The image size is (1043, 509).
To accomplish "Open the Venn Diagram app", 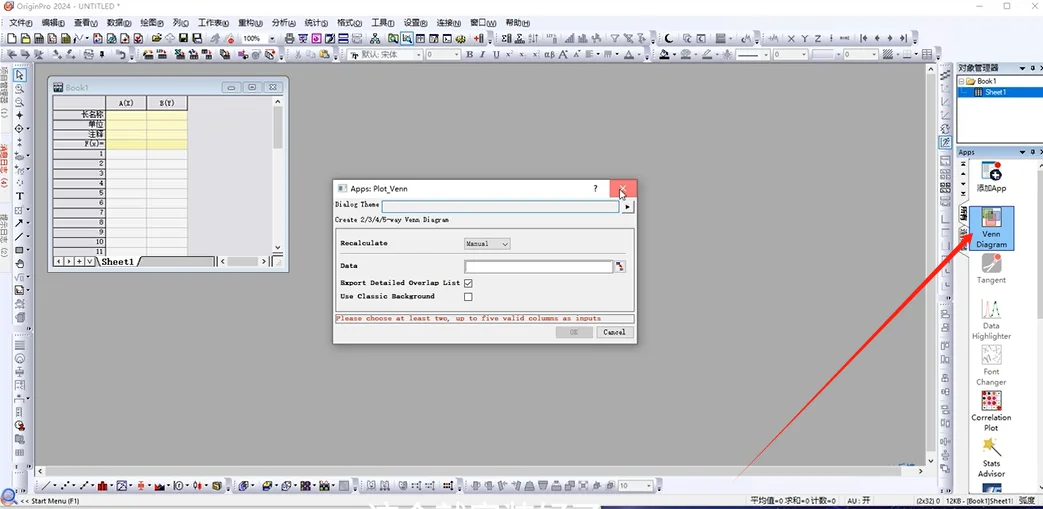I will coord(991,228).
